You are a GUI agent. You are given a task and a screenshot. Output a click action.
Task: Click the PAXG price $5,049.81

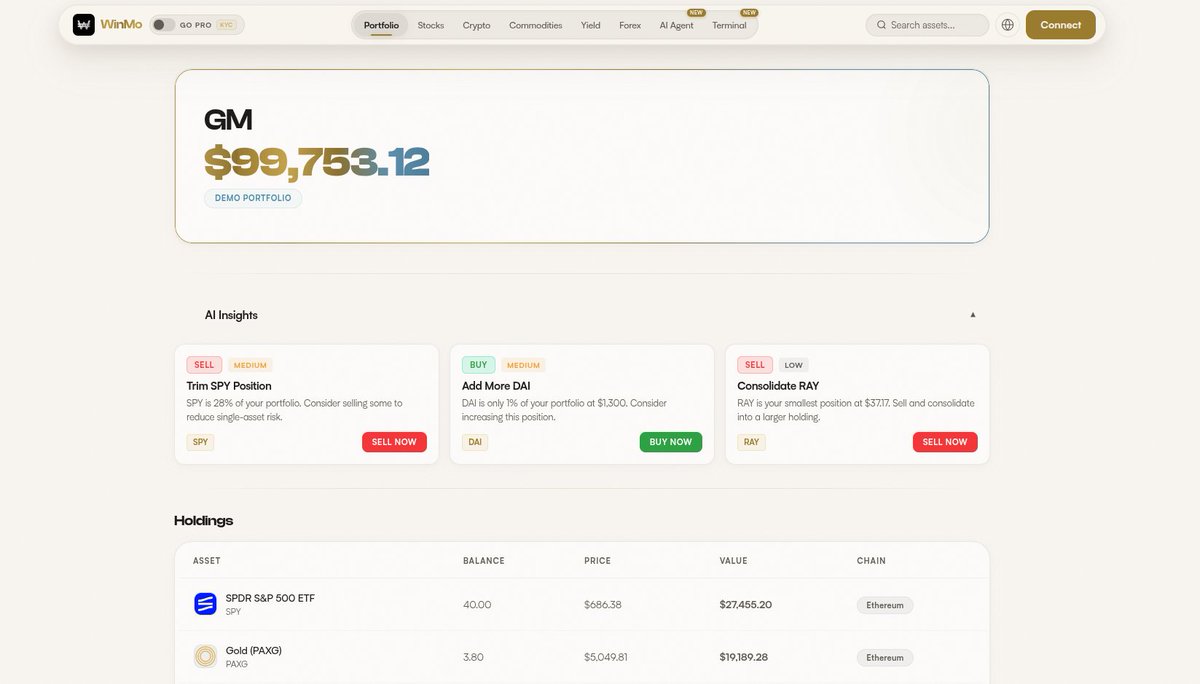pos(606,658)
